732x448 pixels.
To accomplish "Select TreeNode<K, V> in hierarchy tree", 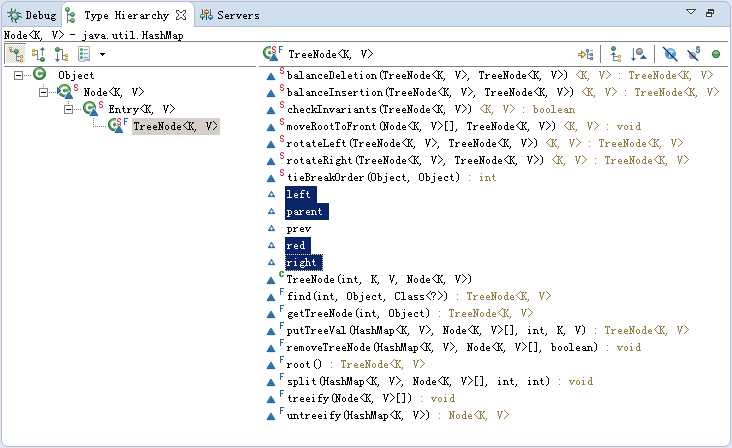I will [176, 126].
